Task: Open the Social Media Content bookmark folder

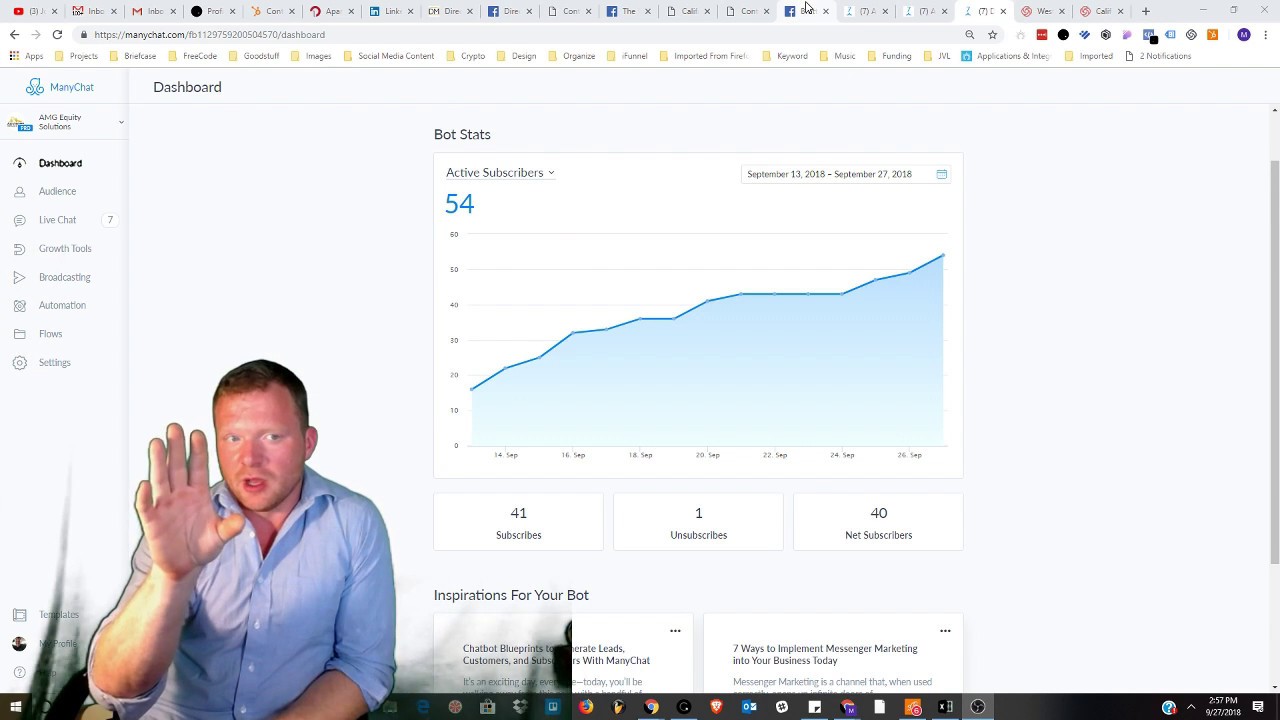Action: coord(389,56)
